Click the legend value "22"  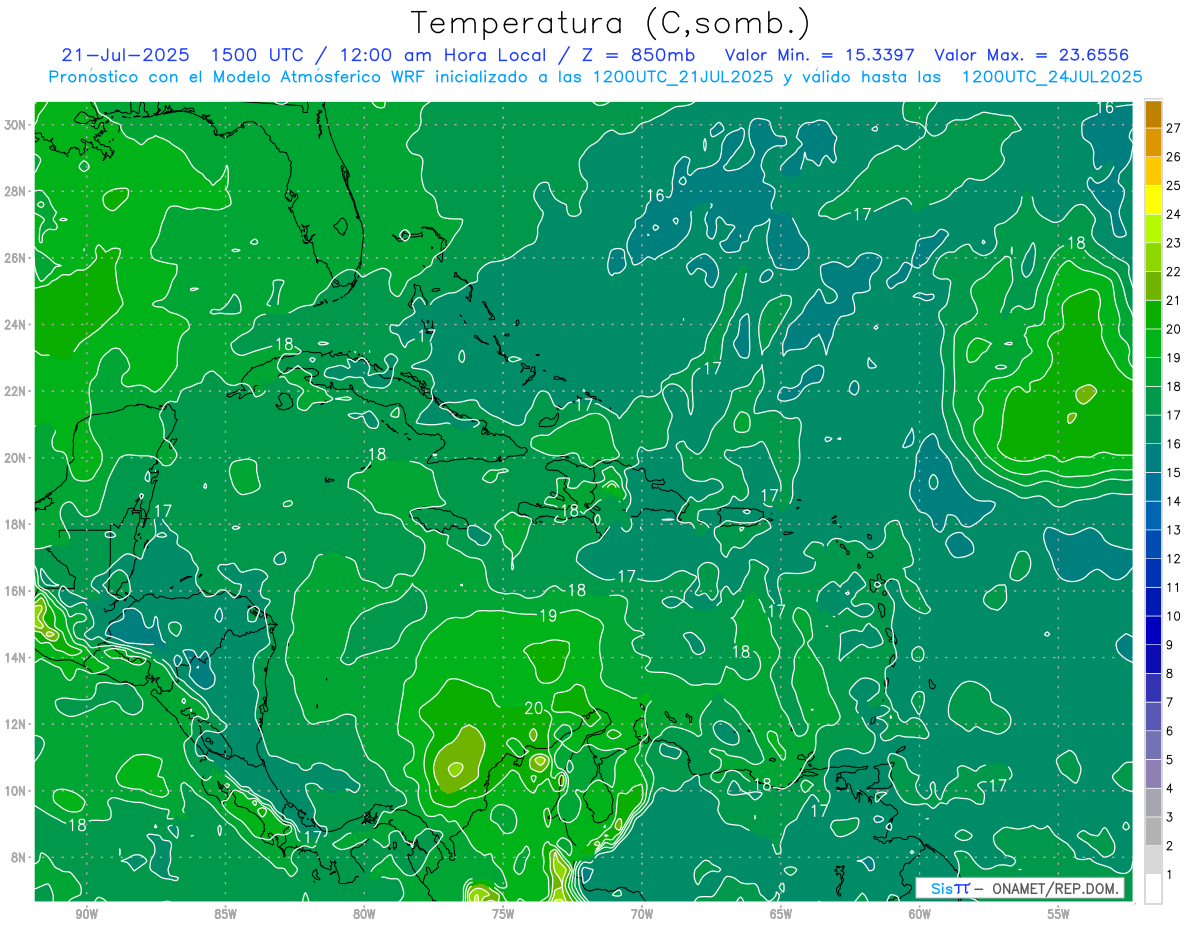pos(1174,271)
